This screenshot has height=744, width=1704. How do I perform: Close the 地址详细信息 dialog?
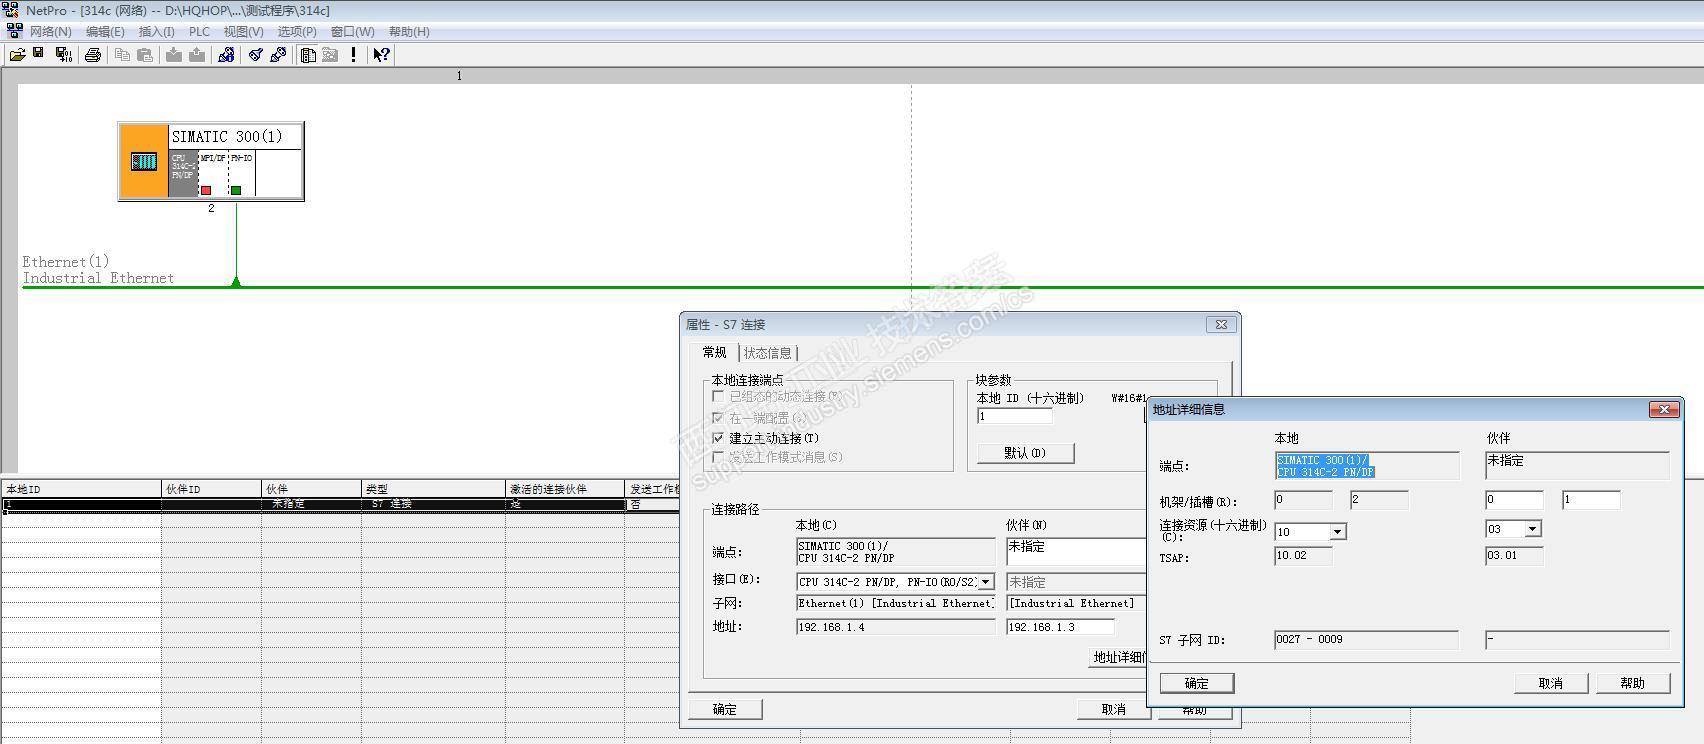(x=1664, y=409)
